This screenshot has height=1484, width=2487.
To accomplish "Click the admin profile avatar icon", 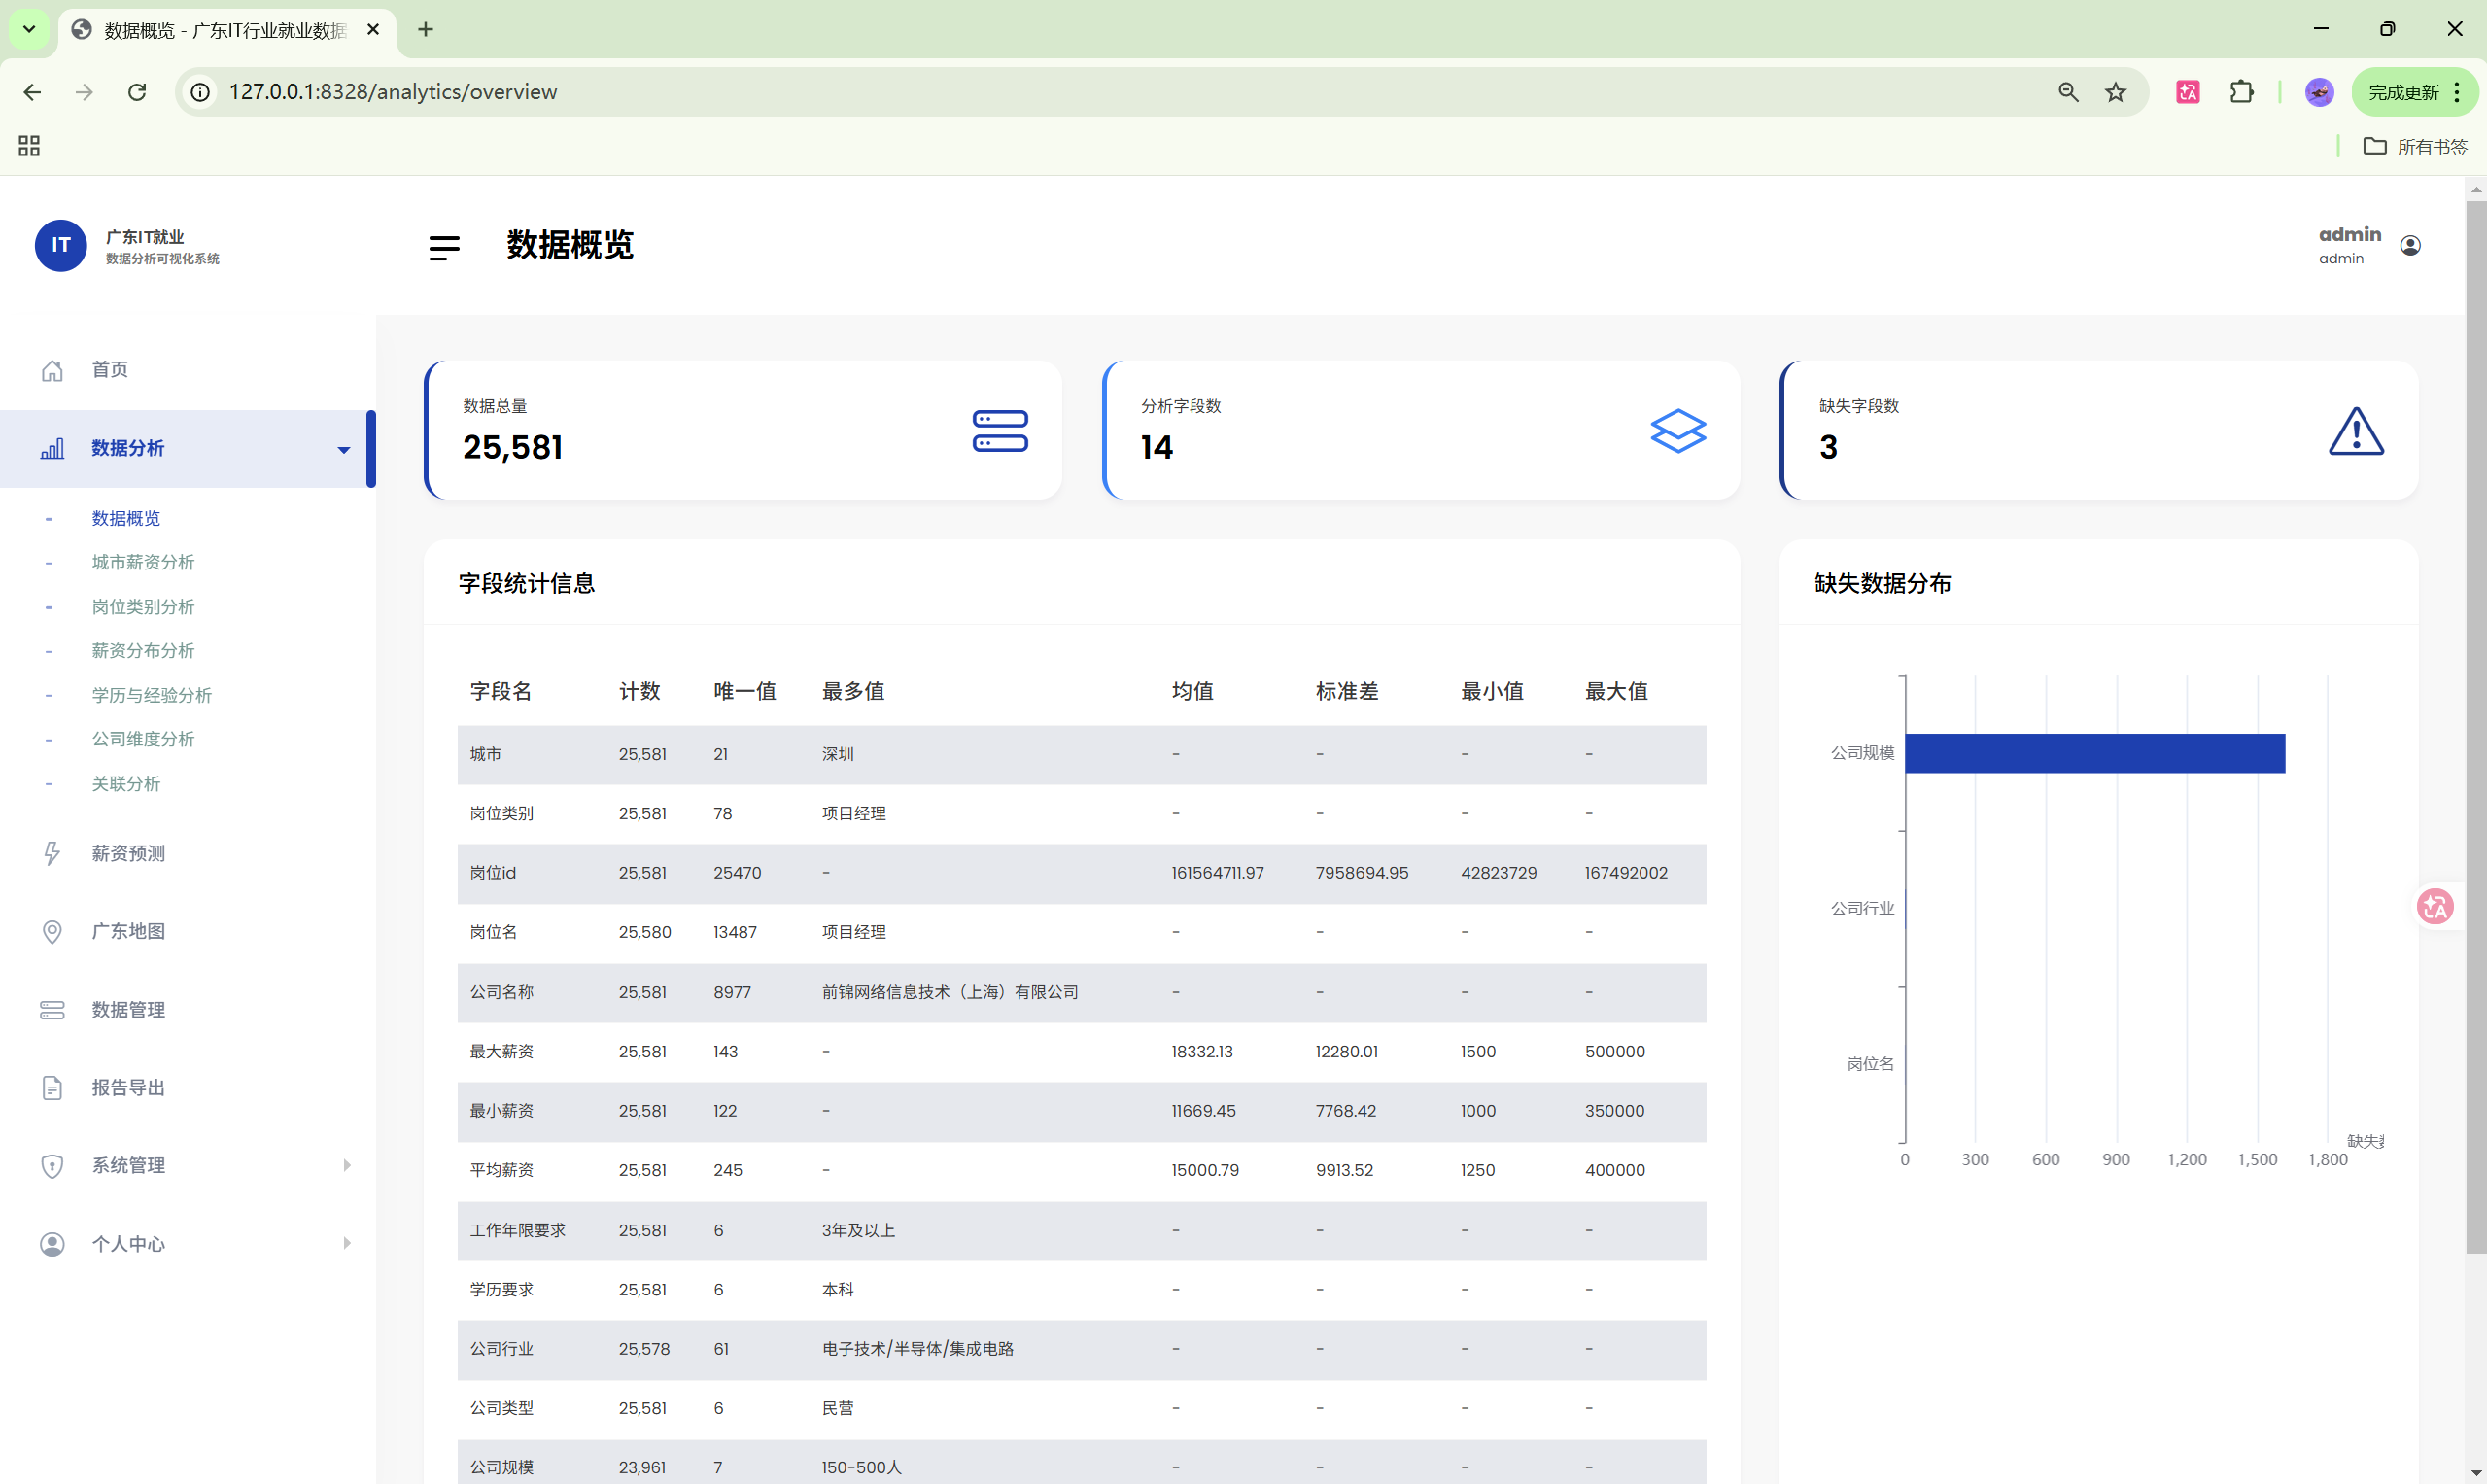I will (2409, 245).
